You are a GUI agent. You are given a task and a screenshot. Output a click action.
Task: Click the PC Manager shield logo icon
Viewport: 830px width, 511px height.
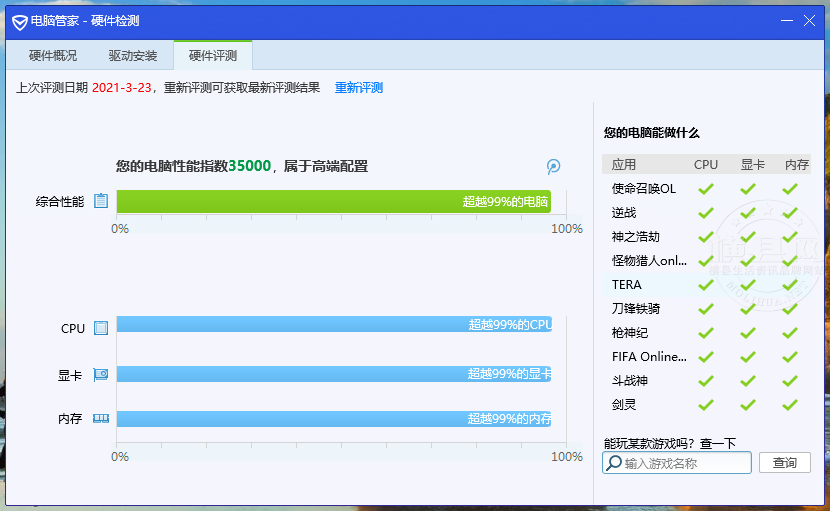click(20, 22)
